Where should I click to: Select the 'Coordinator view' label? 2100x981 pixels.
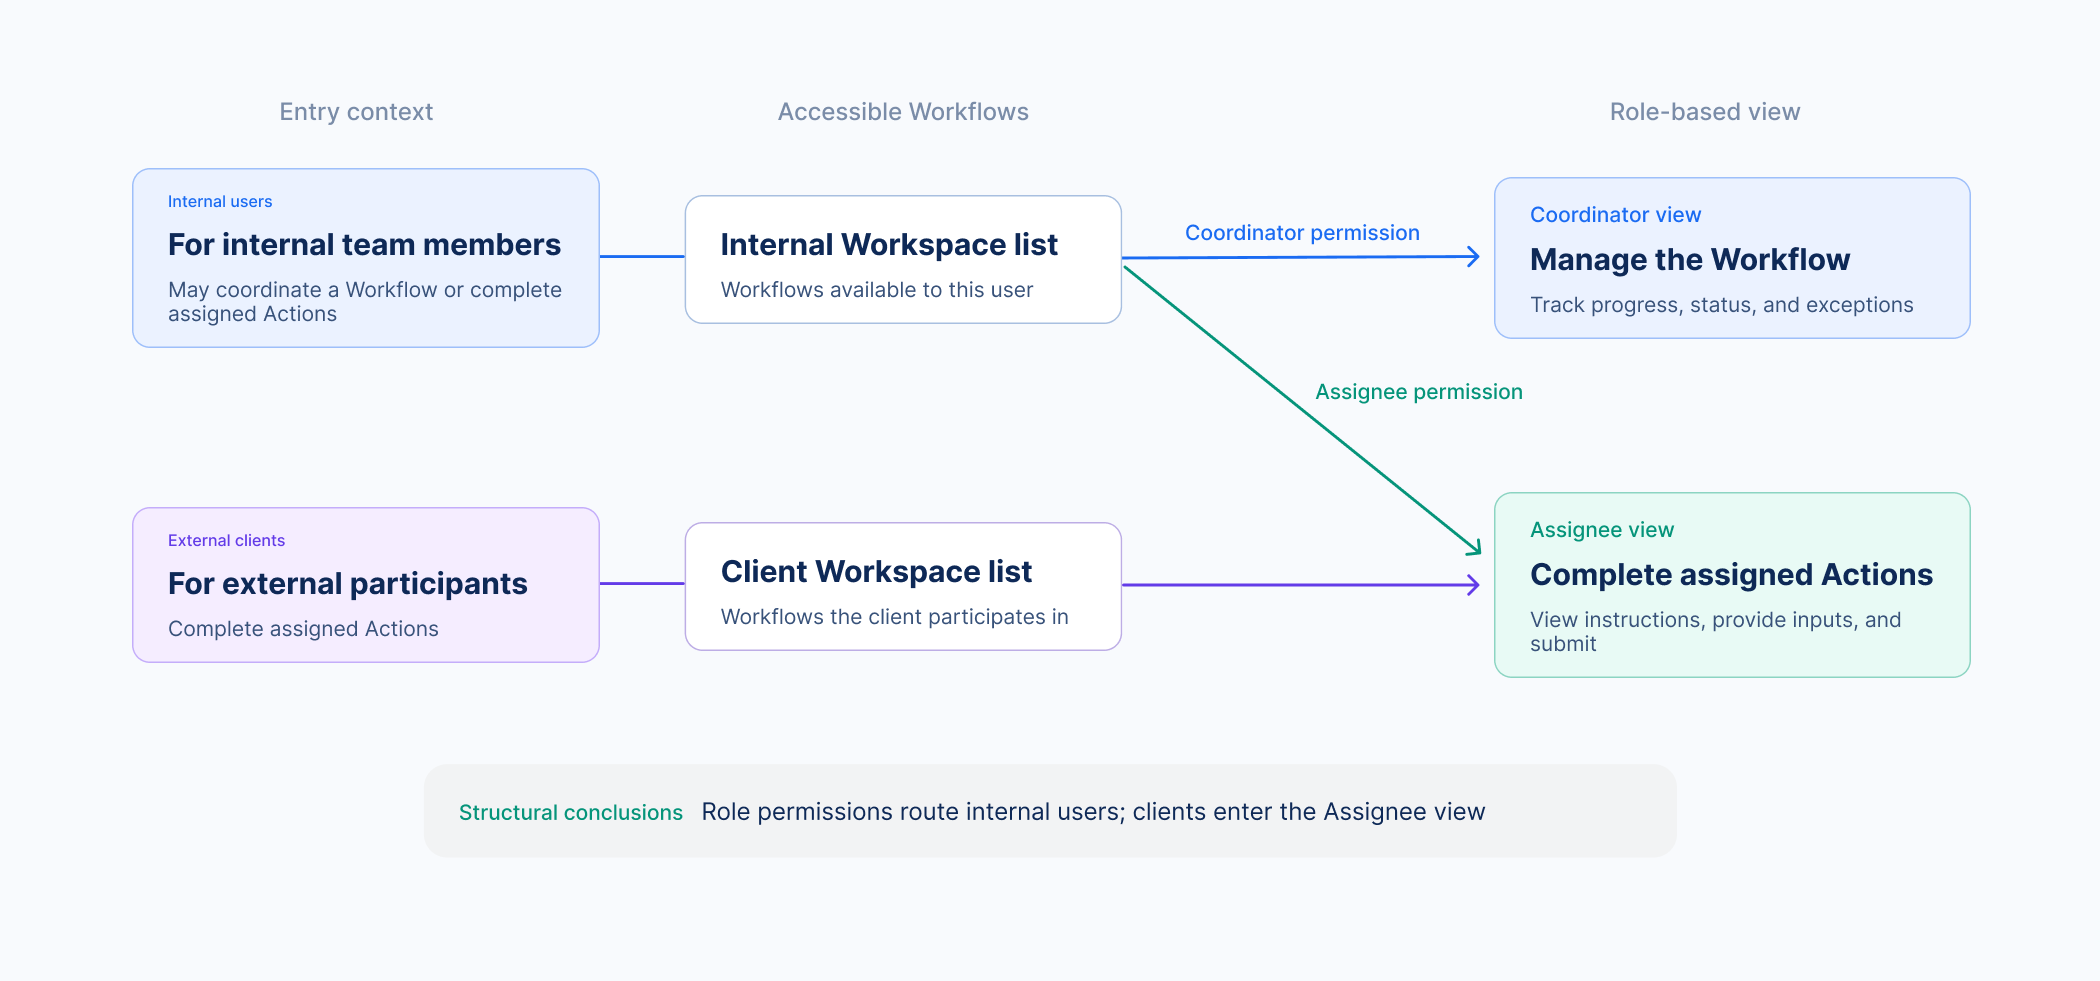pyautogui.click(x=1615, y=215)
